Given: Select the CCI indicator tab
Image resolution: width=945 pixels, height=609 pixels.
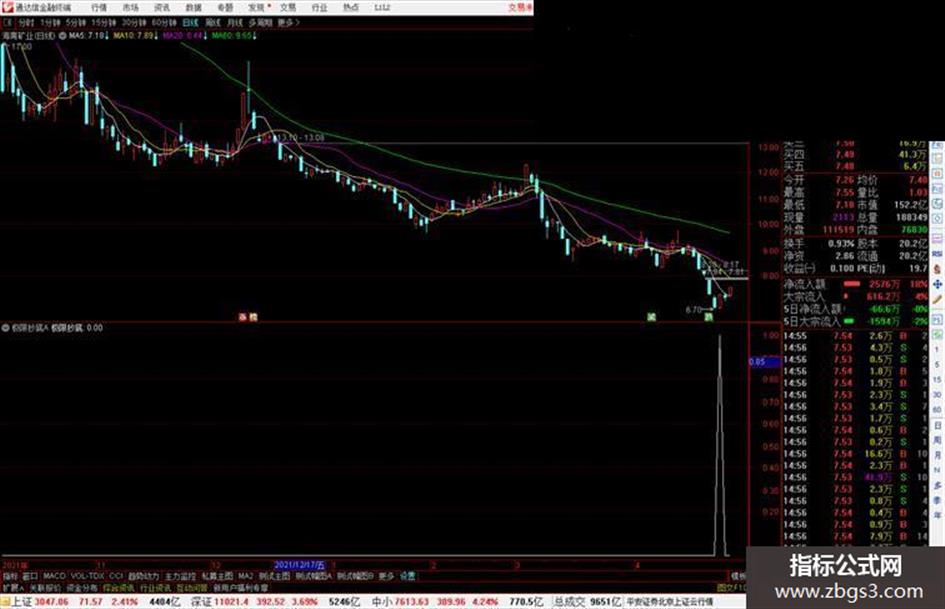Looking at the screenshot, I should [x=116, y=576].
